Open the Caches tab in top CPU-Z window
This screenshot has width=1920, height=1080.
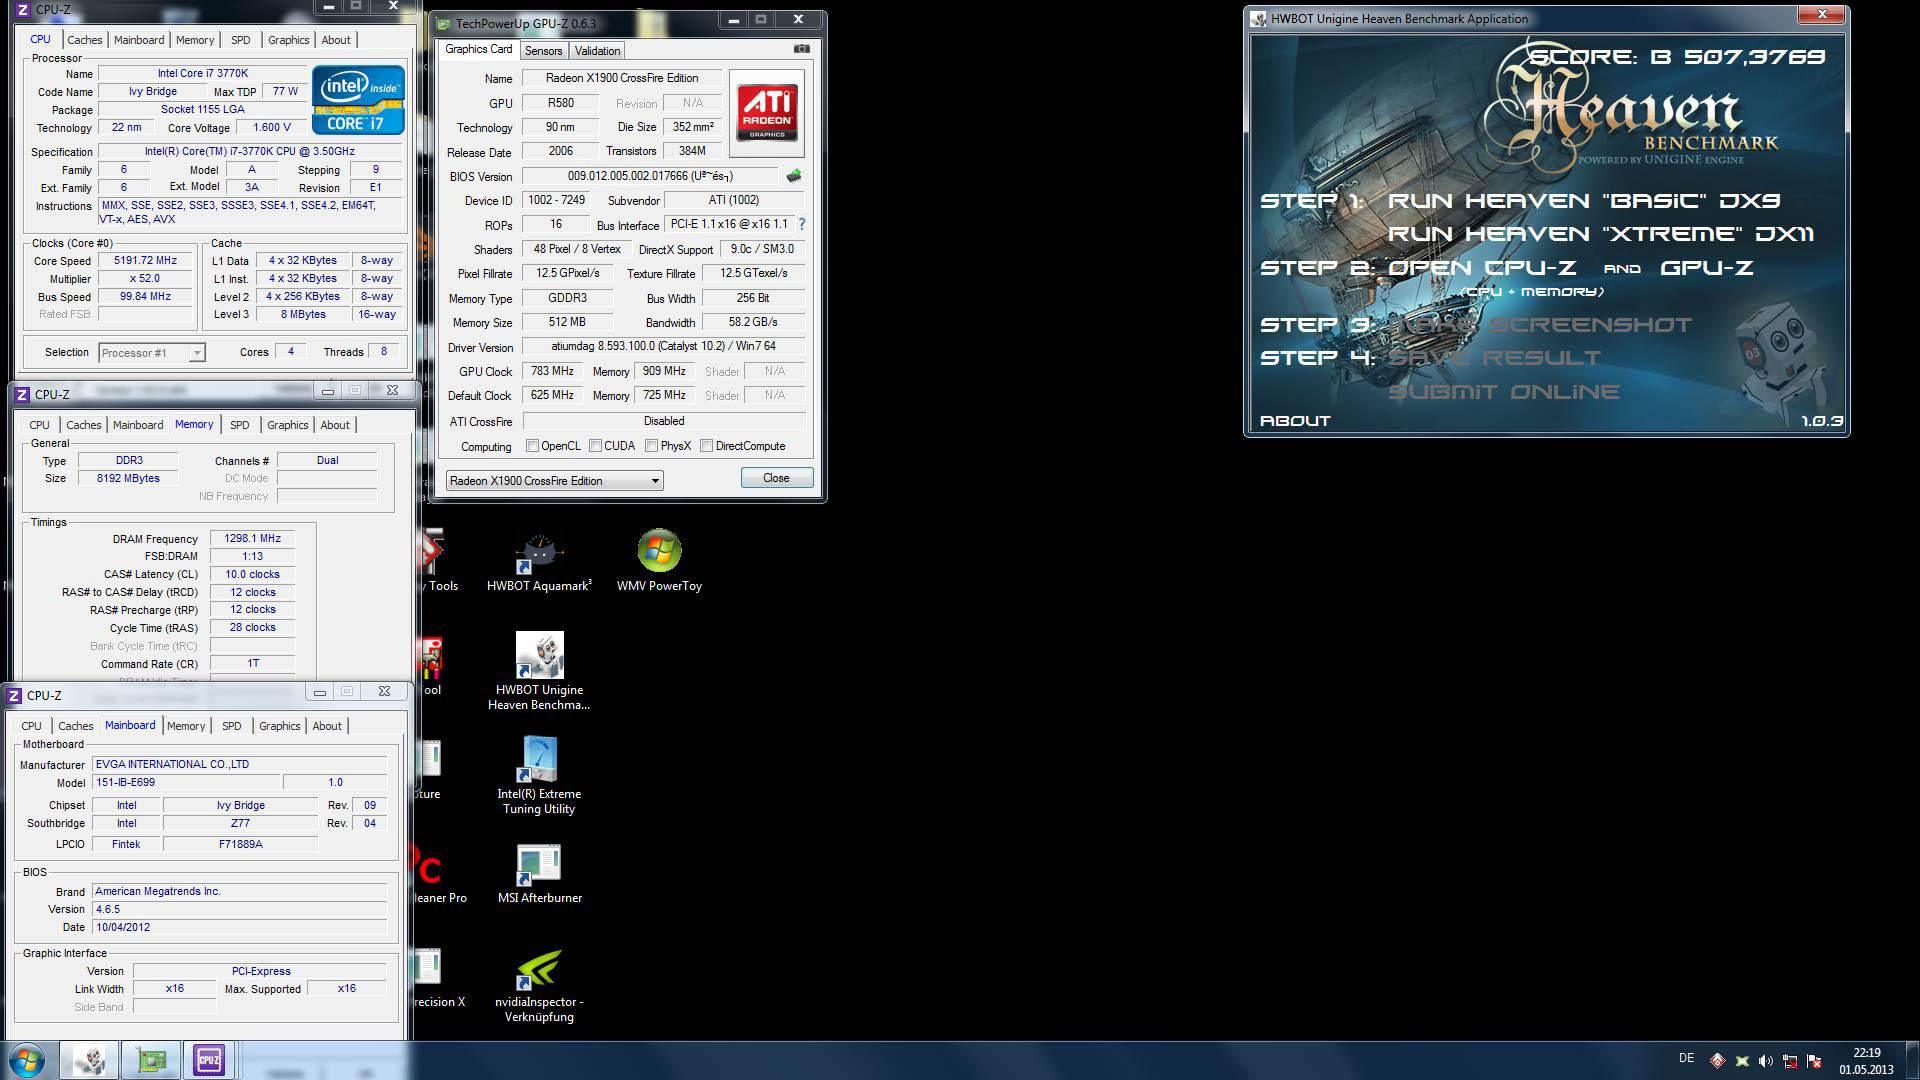[x=85, y=40]
